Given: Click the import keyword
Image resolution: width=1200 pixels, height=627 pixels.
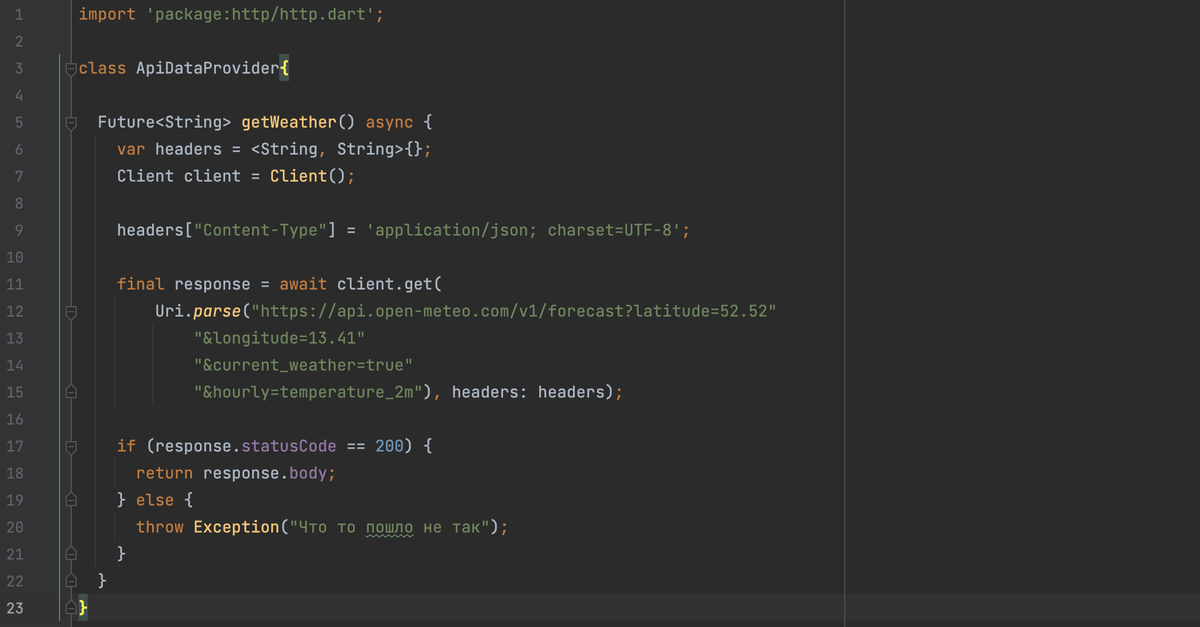Looking at the screenshot, I should click(x=107, y=15).
